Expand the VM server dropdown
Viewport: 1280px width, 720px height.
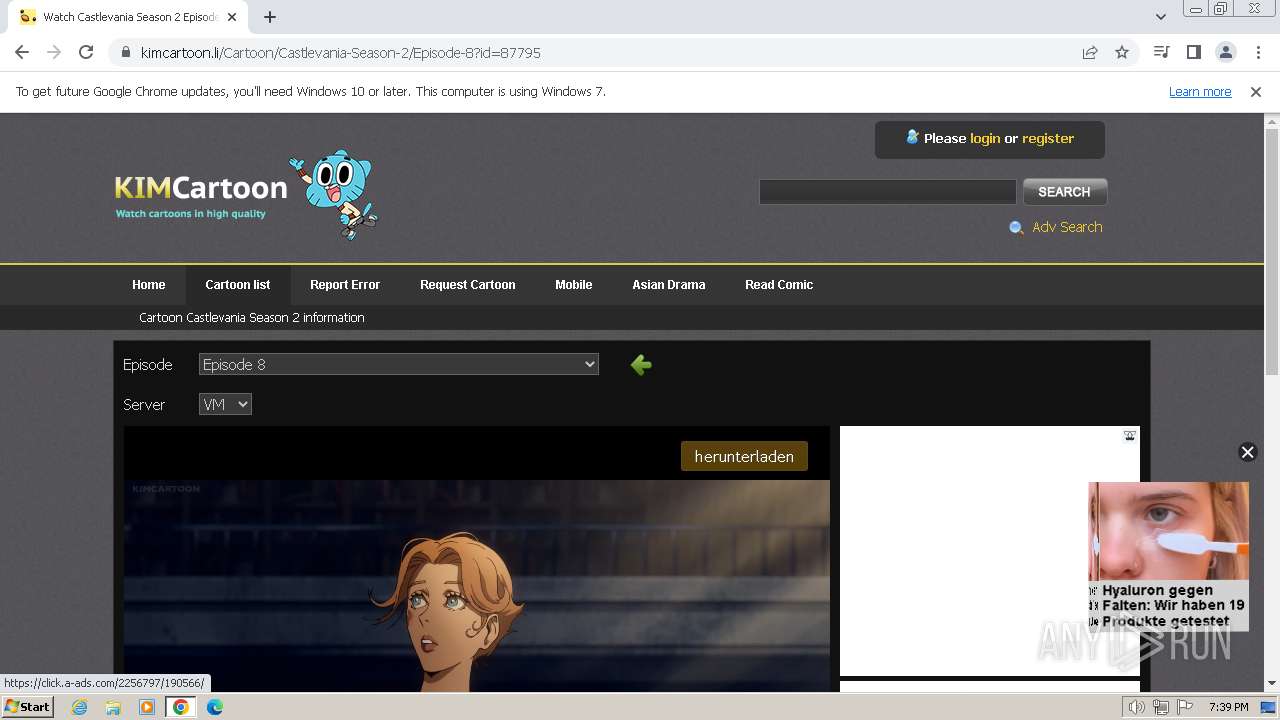point(225,404)
